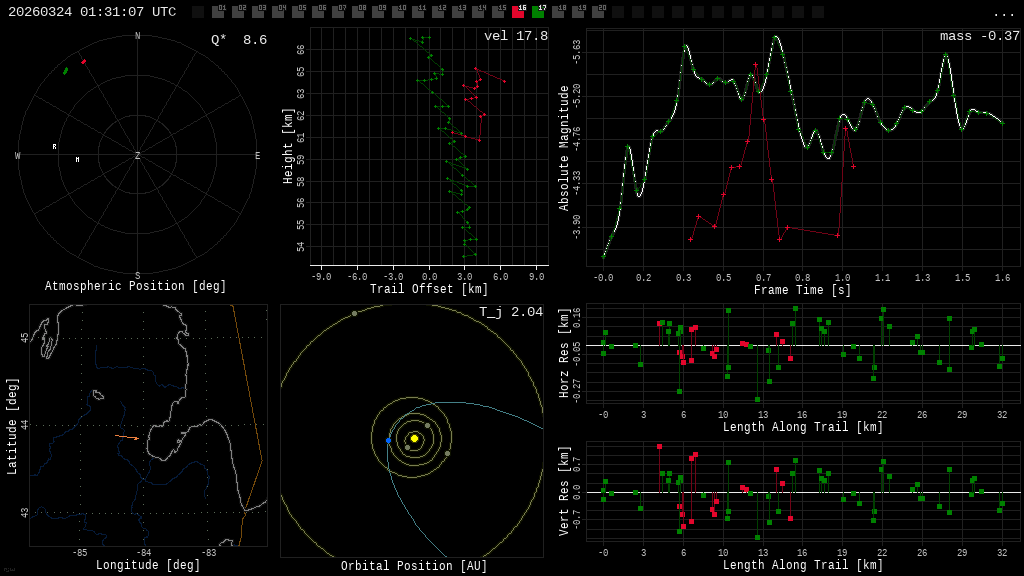The image size is (1024, 576).
Task: Select station indicator 12
Action: (438, 11)
